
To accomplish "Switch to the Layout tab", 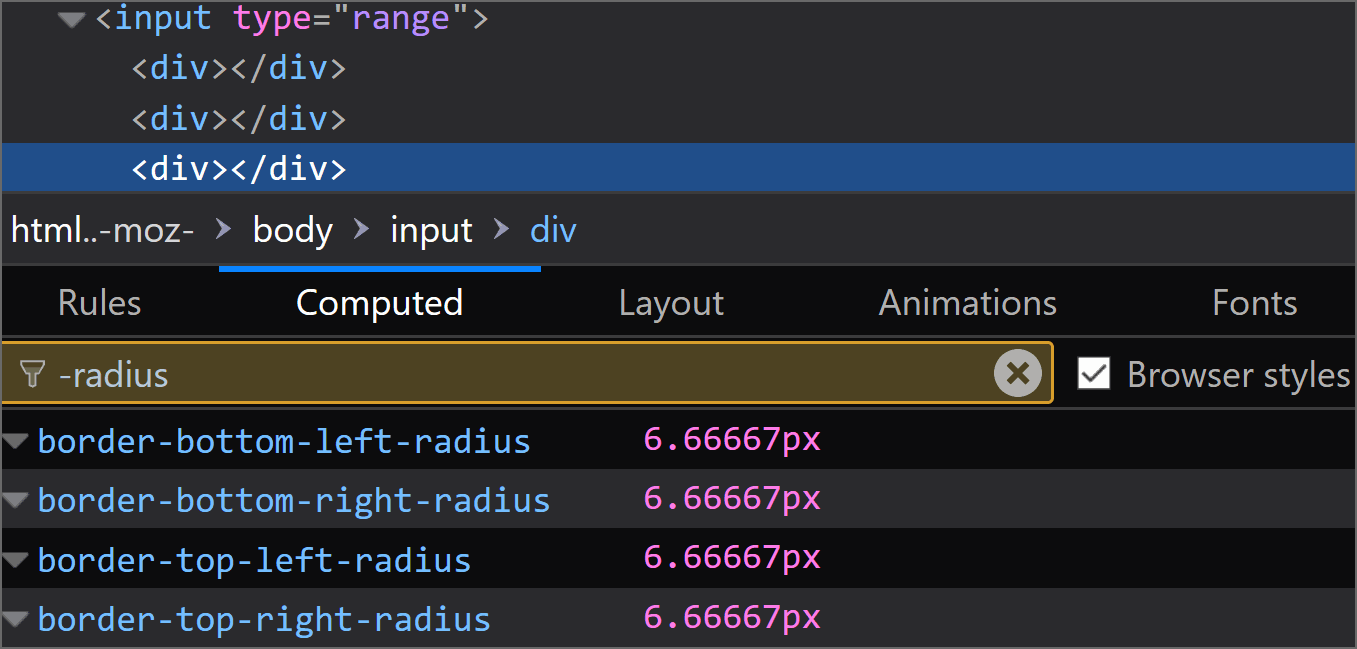I will tap(671, 302).
